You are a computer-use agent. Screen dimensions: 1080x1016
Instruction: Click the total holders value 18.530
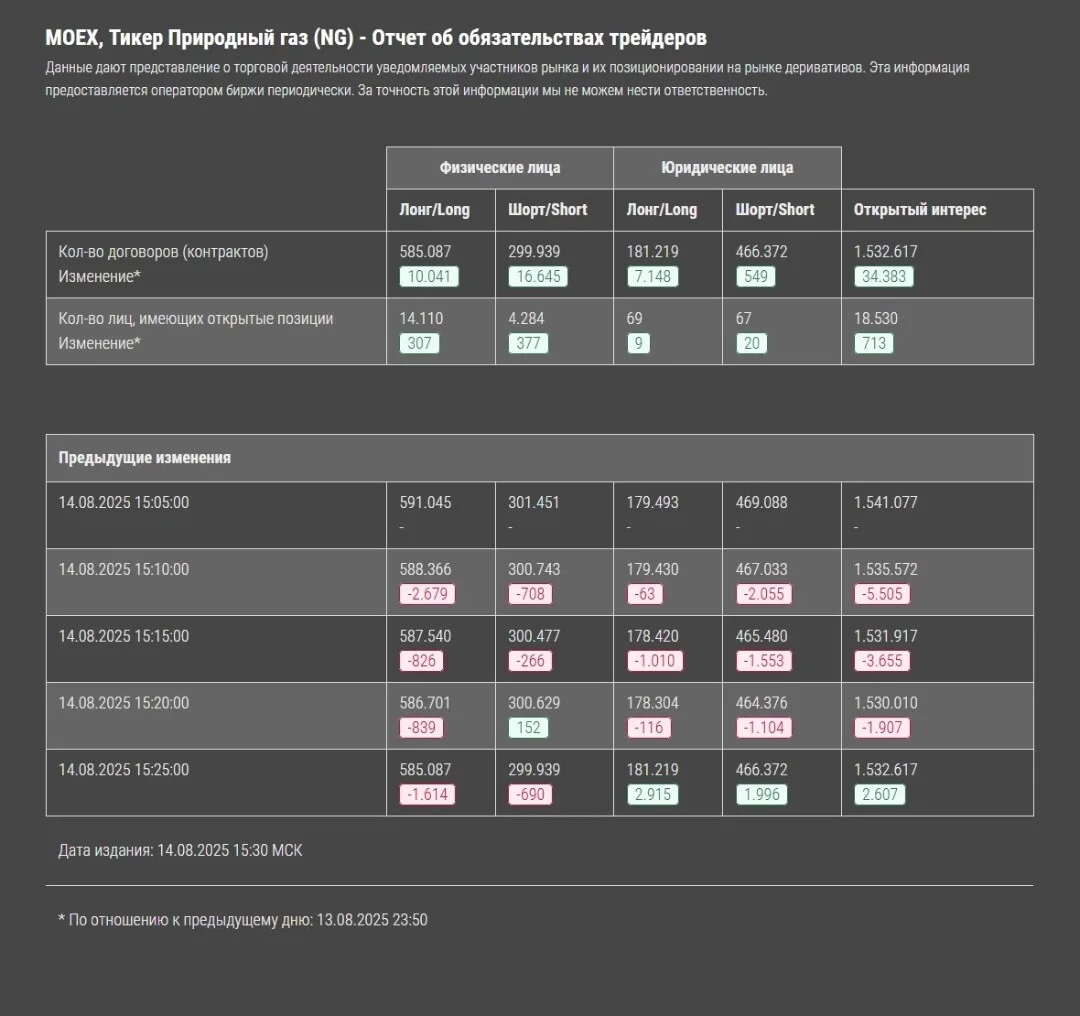(x=876, y=318)
